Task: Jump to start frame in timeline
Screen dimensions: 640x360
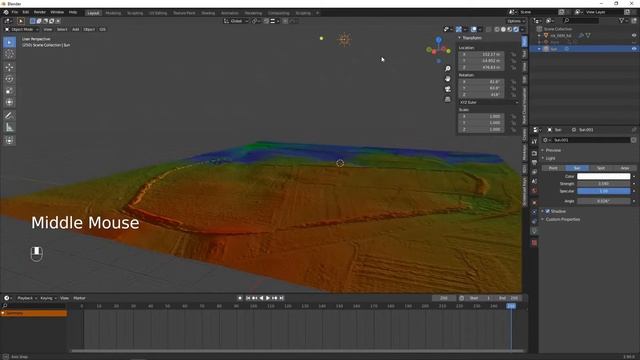Action: 248,298
